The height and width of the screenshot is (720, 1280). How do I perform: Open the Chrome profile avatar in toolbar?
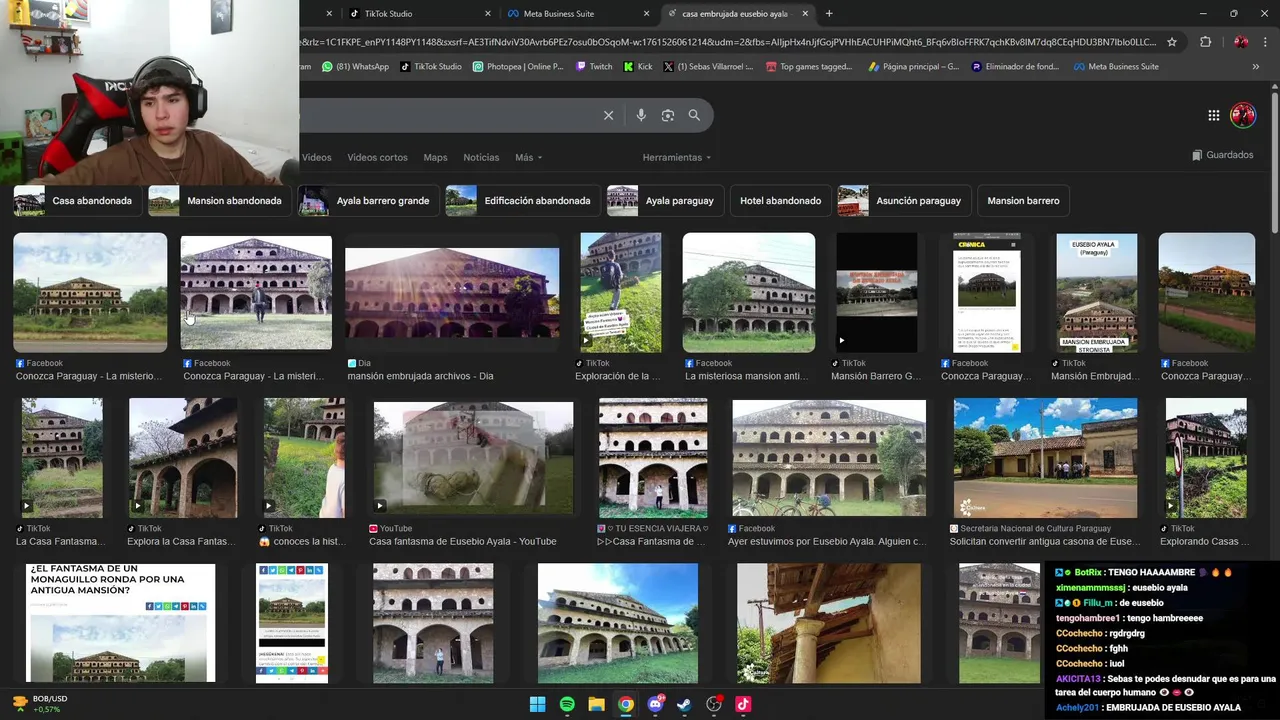(1241, 42)
